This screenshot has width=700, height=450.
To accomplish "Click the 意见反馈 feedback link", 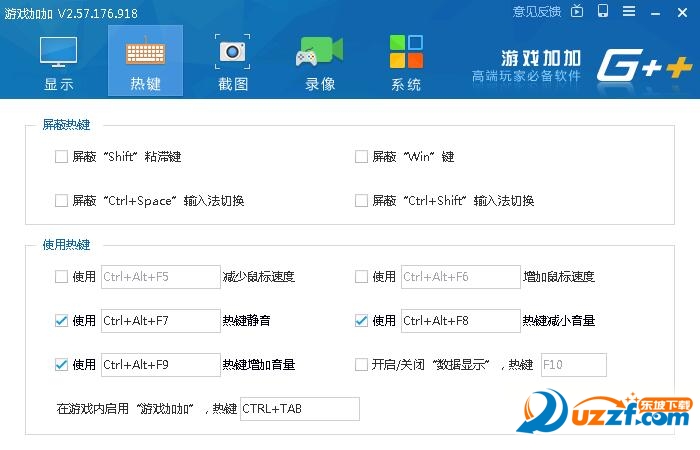I will tap(537, 11).
